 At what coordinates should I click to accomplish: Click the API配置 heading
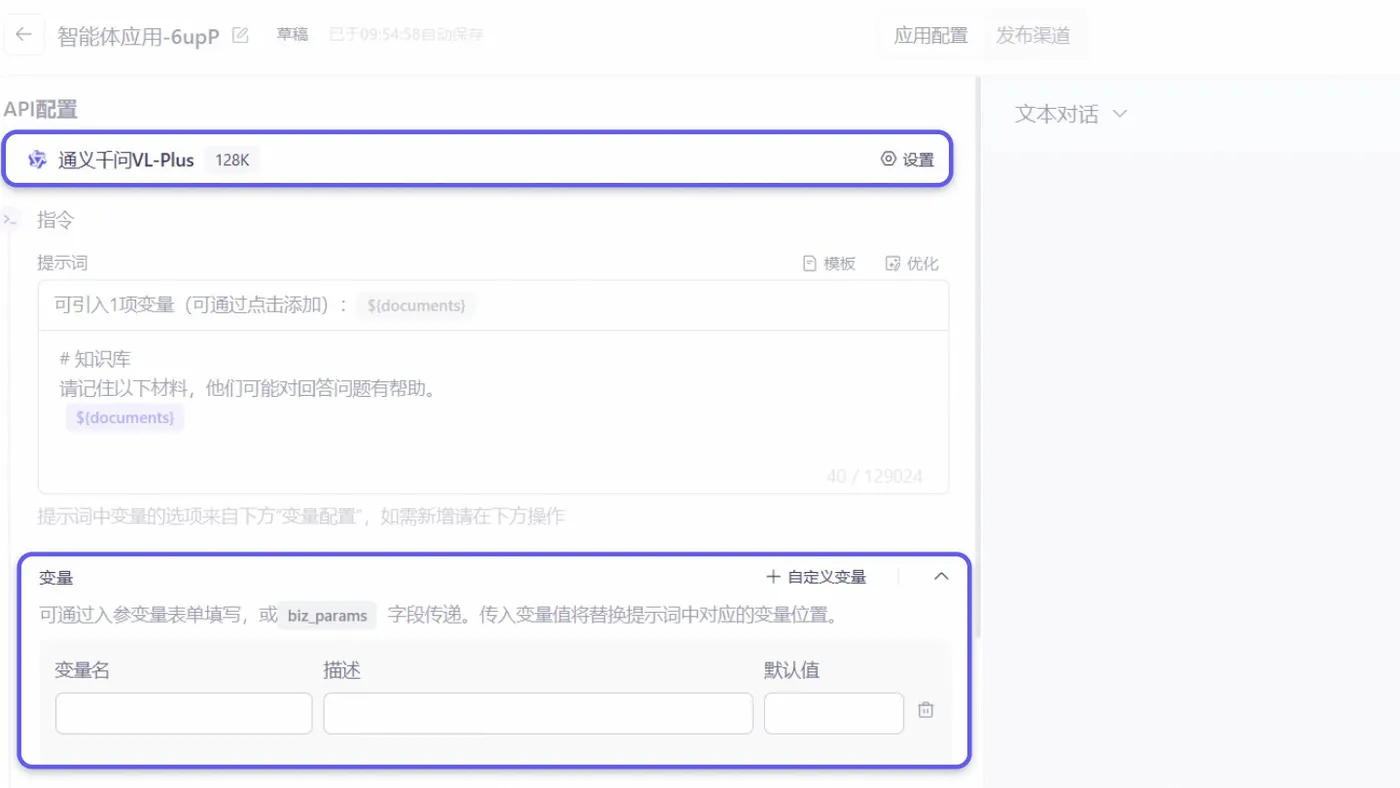coord(41,110)
